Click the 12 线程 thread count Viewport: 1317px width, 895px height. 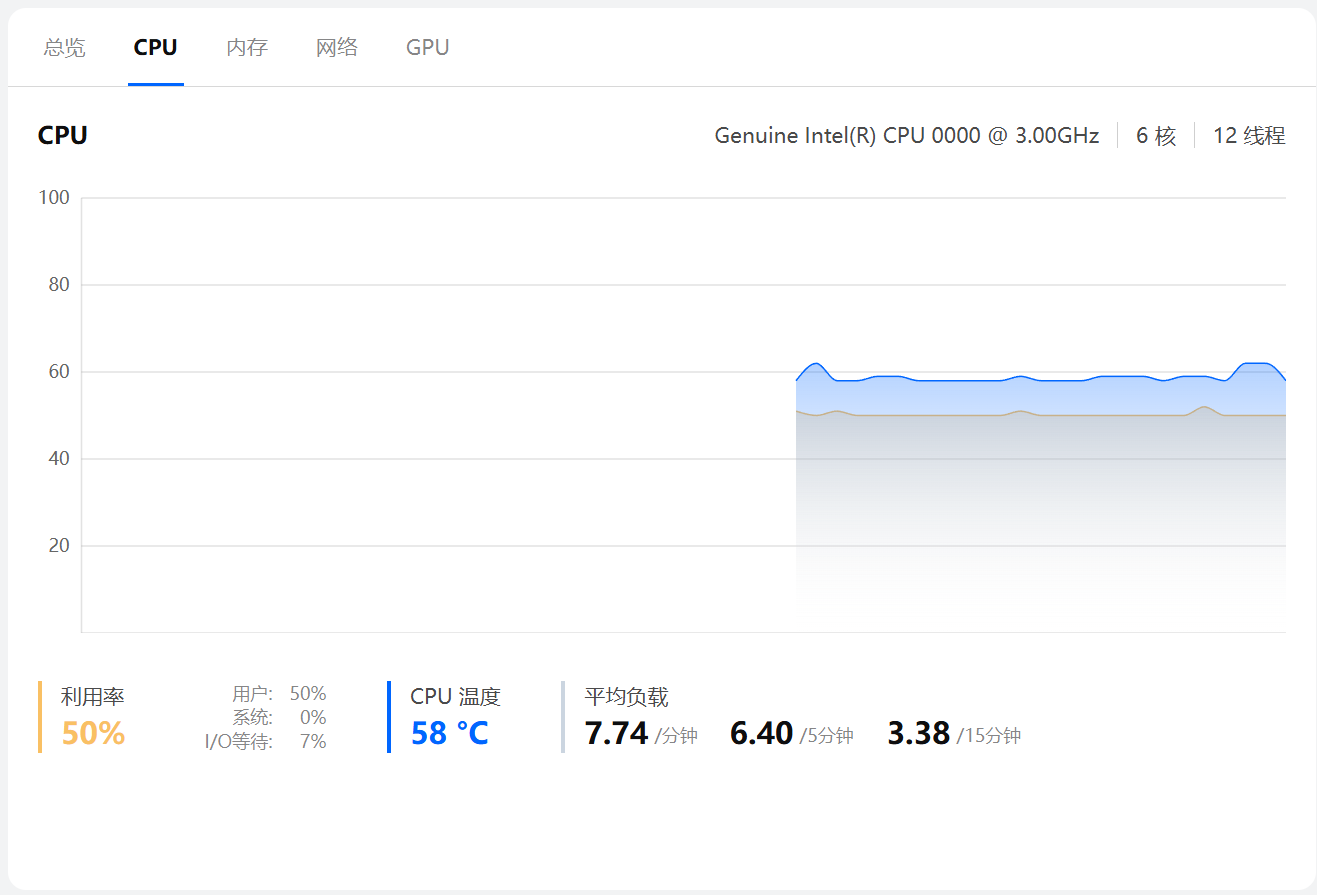(1249, 136)
